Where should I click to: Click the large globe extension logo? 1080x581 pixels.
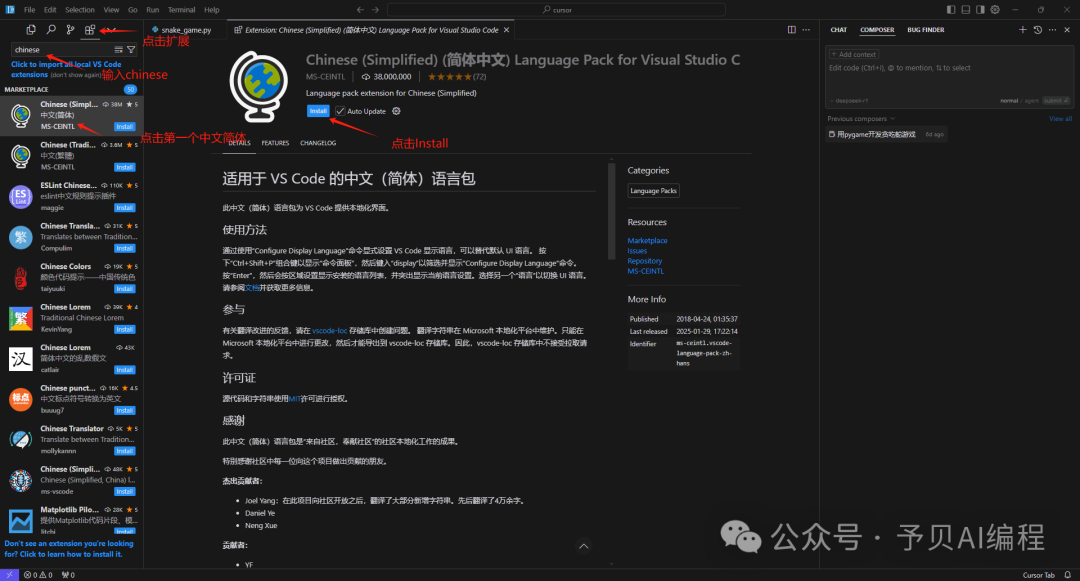click(x=258, y=86)
